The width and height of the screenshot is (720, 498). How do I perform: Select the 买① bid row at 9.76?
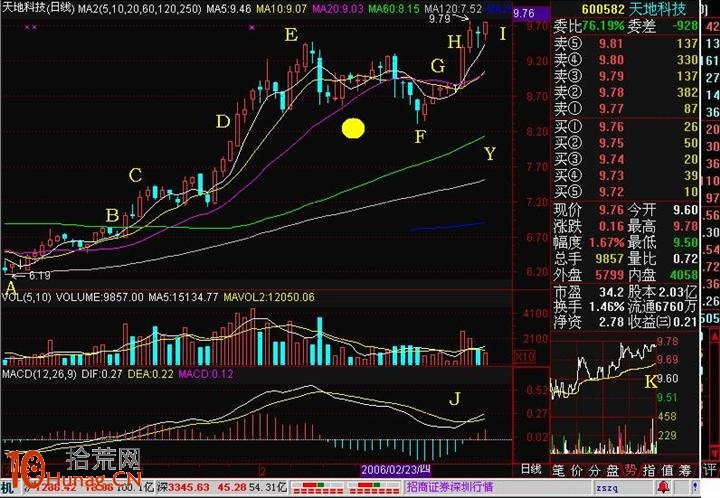(x=625, y=127)
